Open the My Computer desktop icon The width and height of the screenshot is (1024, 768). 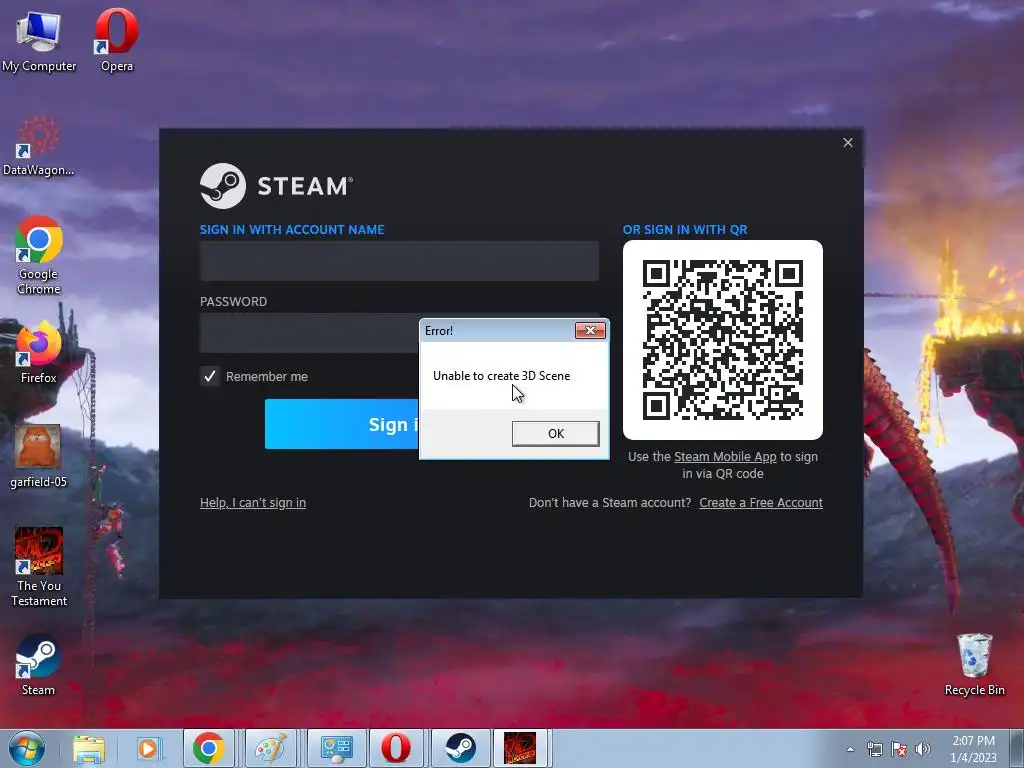[x=39, y=40]
